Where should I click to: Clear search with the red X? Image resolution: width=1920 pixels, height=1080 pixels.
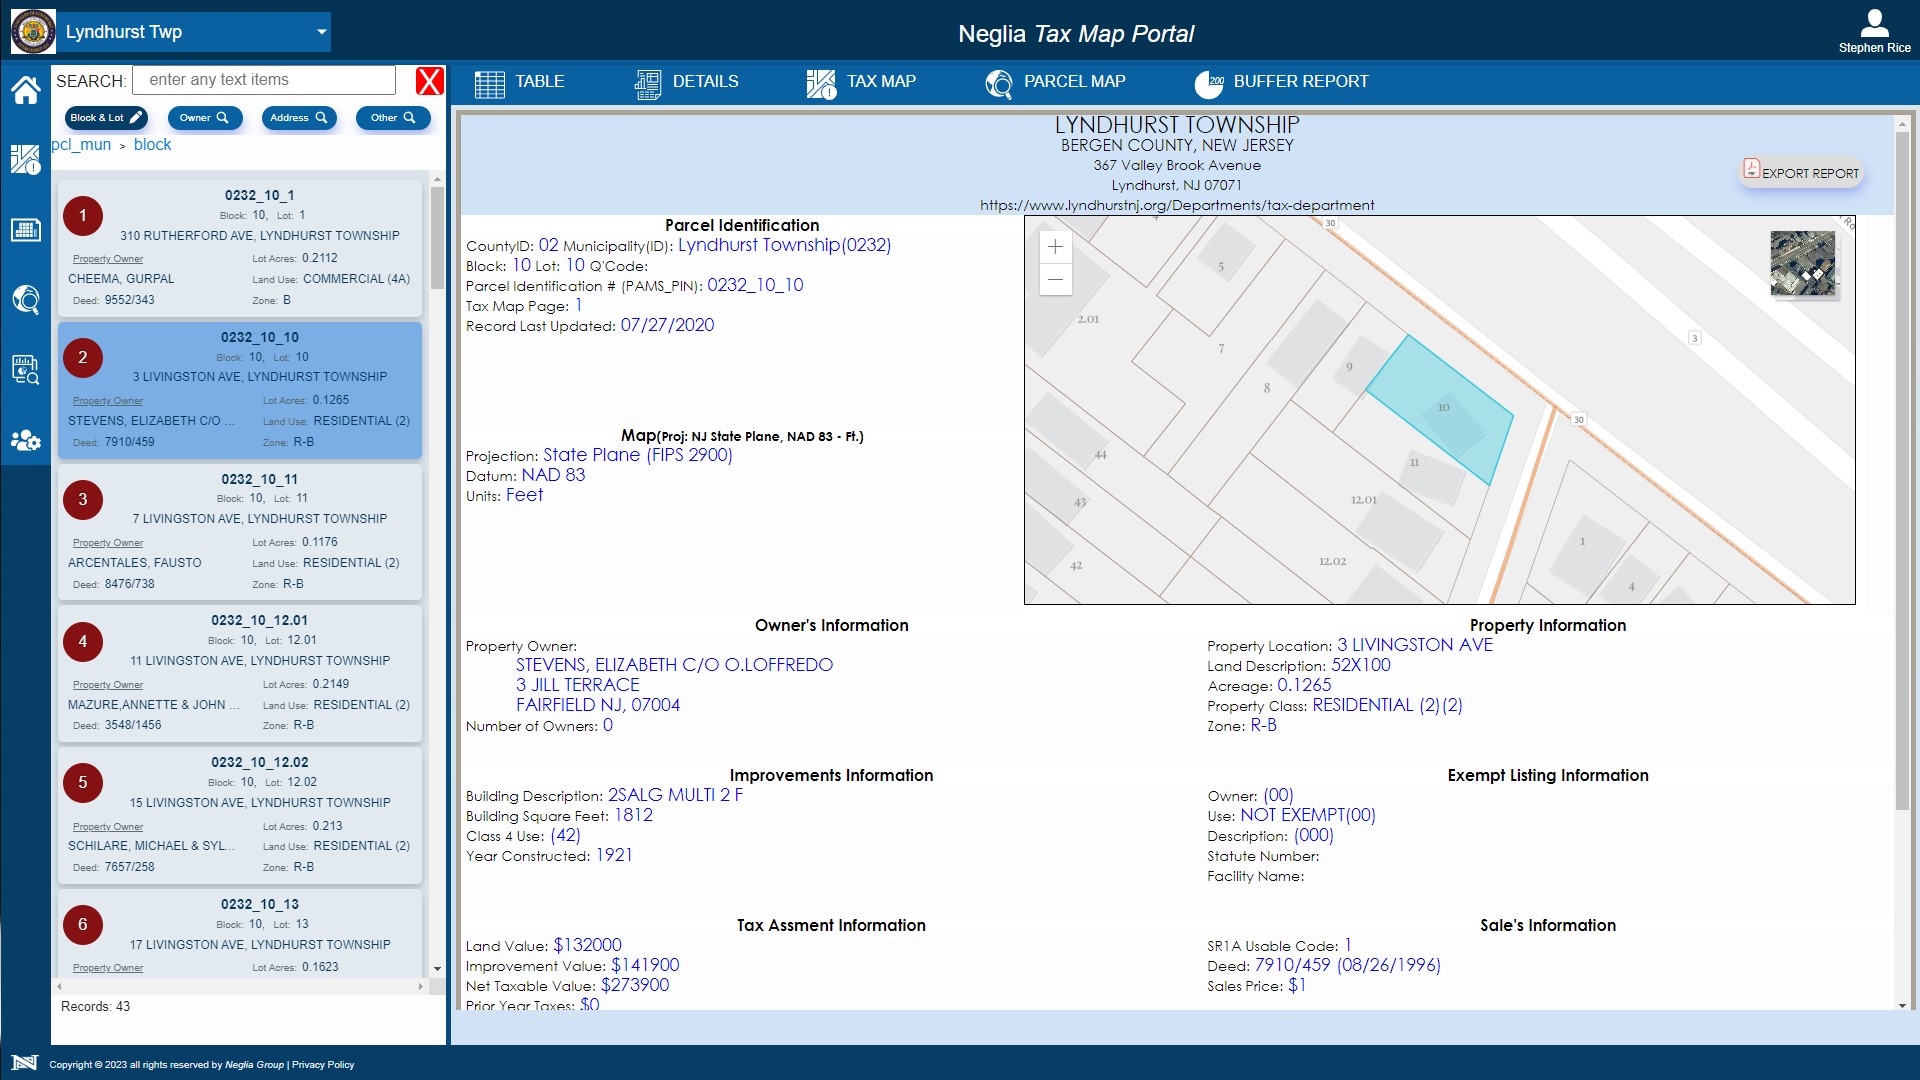click(429, 81)
